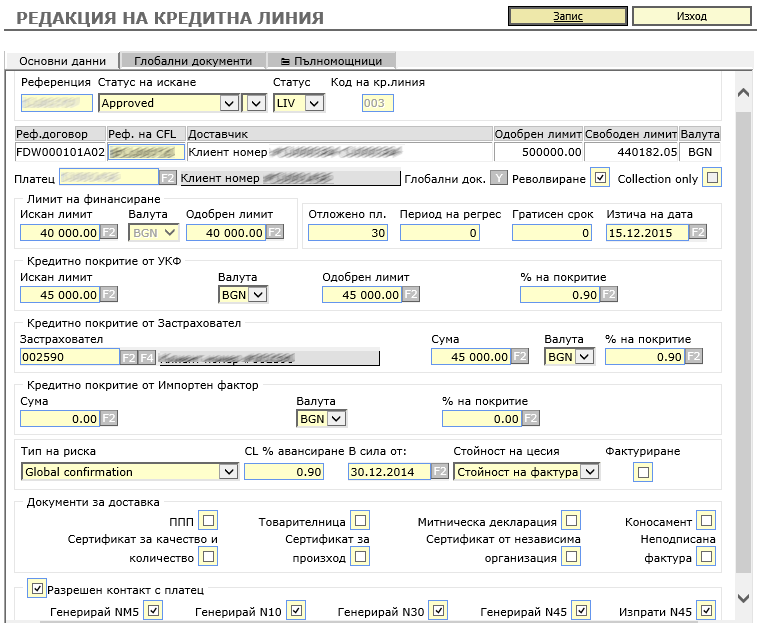Enable the Collection only checkbox
This screenshot has height=623, width=757.
point(712,178)
